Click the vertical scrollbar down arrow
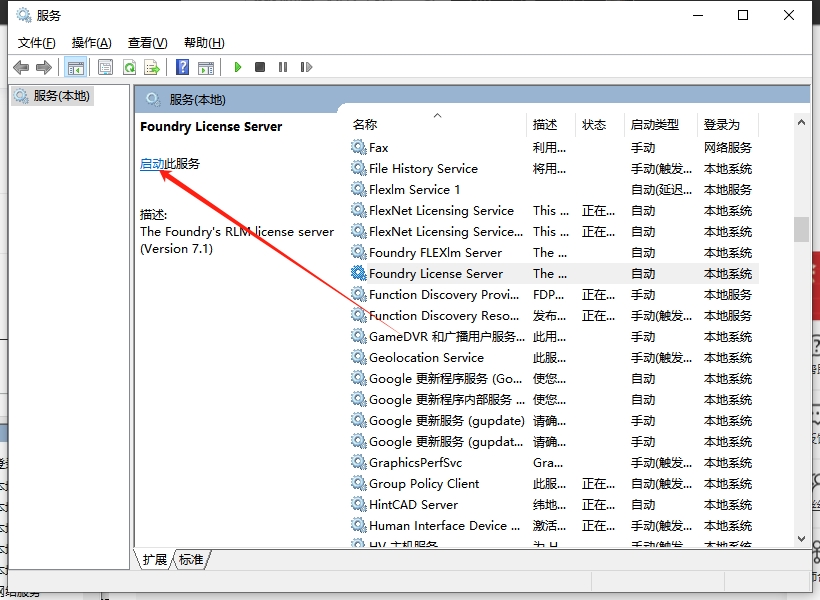This screenshot has height=600, width=820. tap(801, 538)
